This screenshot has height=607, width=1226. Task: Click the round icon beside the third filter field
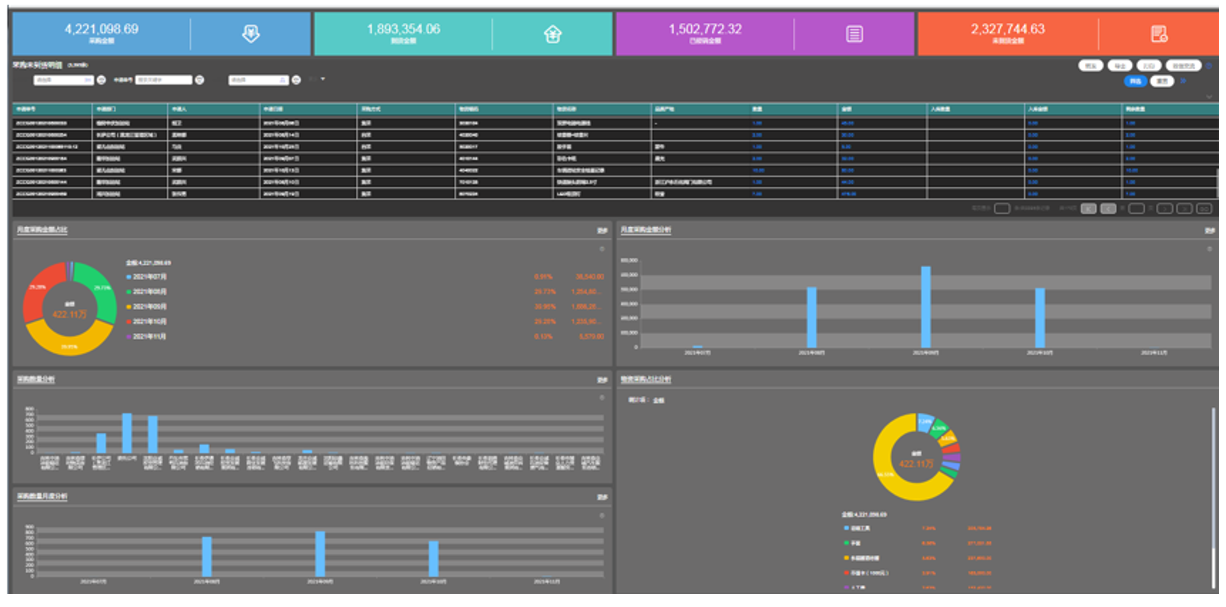click(296, 80)
